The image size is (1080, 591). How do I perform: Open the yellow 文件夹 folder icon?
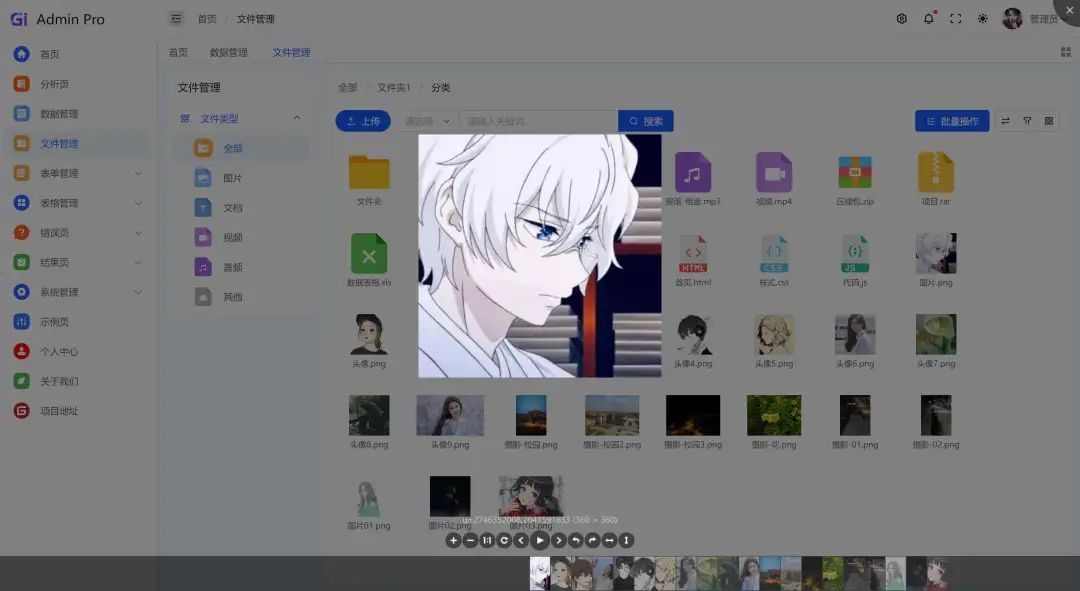pyautogui.click(x=369, y=172)
